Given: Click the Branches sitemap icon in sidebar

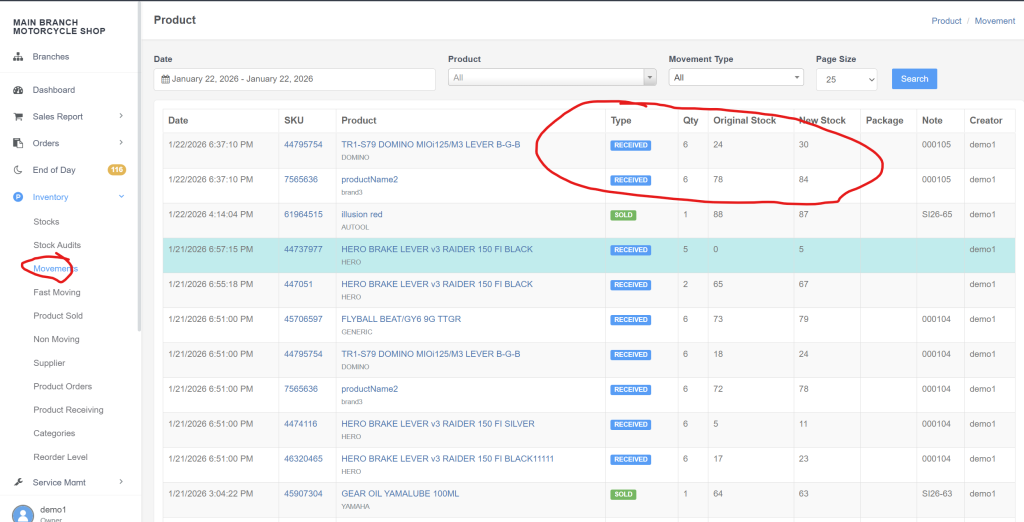Looking at the screenshot, I should point(18,57).
